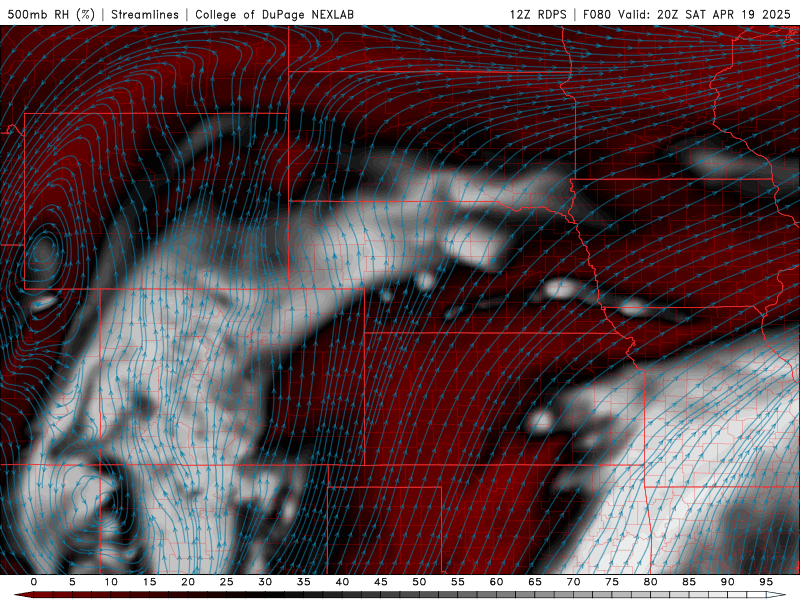This screenshot has width=800, height=600.
Task: Click the colorbar label '15'
Action: click(149, 582)
